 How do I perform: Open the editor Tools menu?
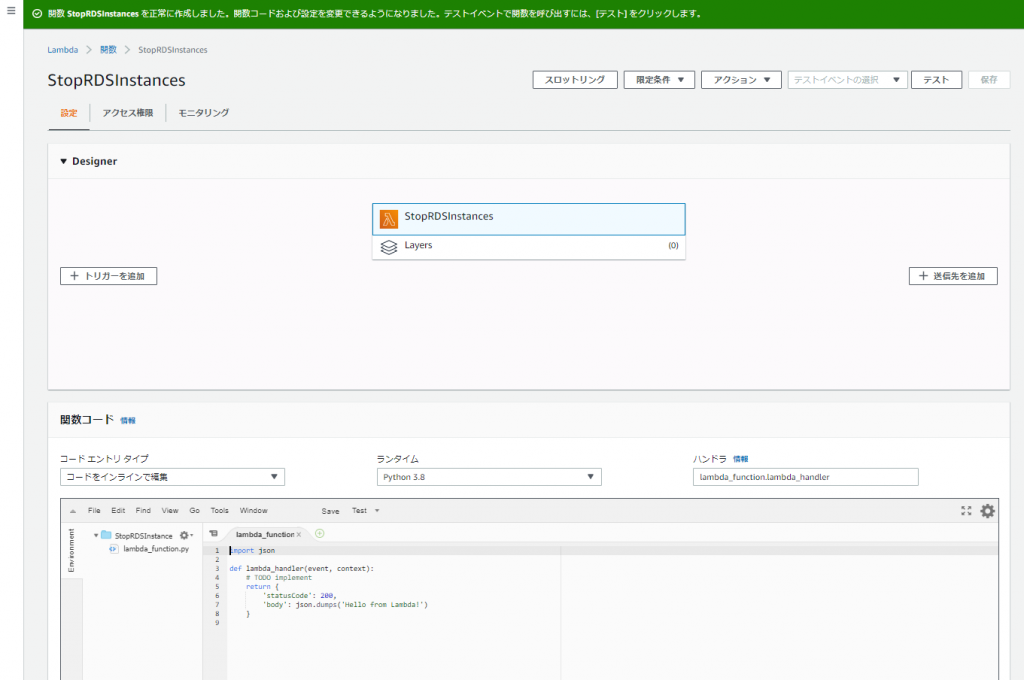coord(219,511)
